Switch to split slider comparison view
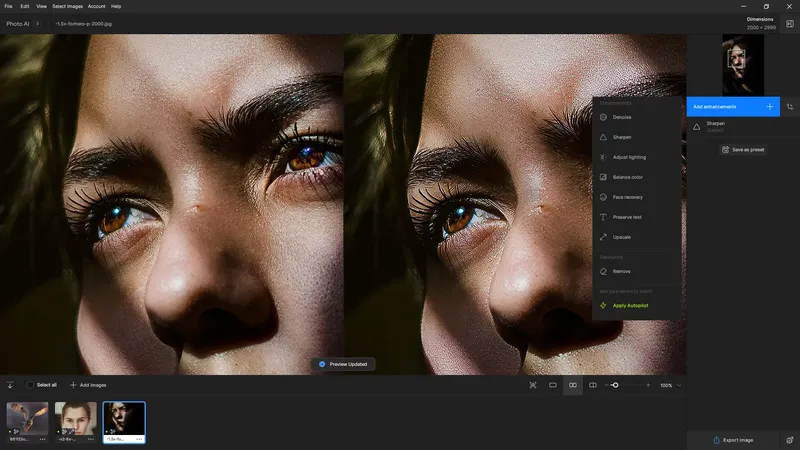This screenshot has height=450, width=800. coord(592,385)
